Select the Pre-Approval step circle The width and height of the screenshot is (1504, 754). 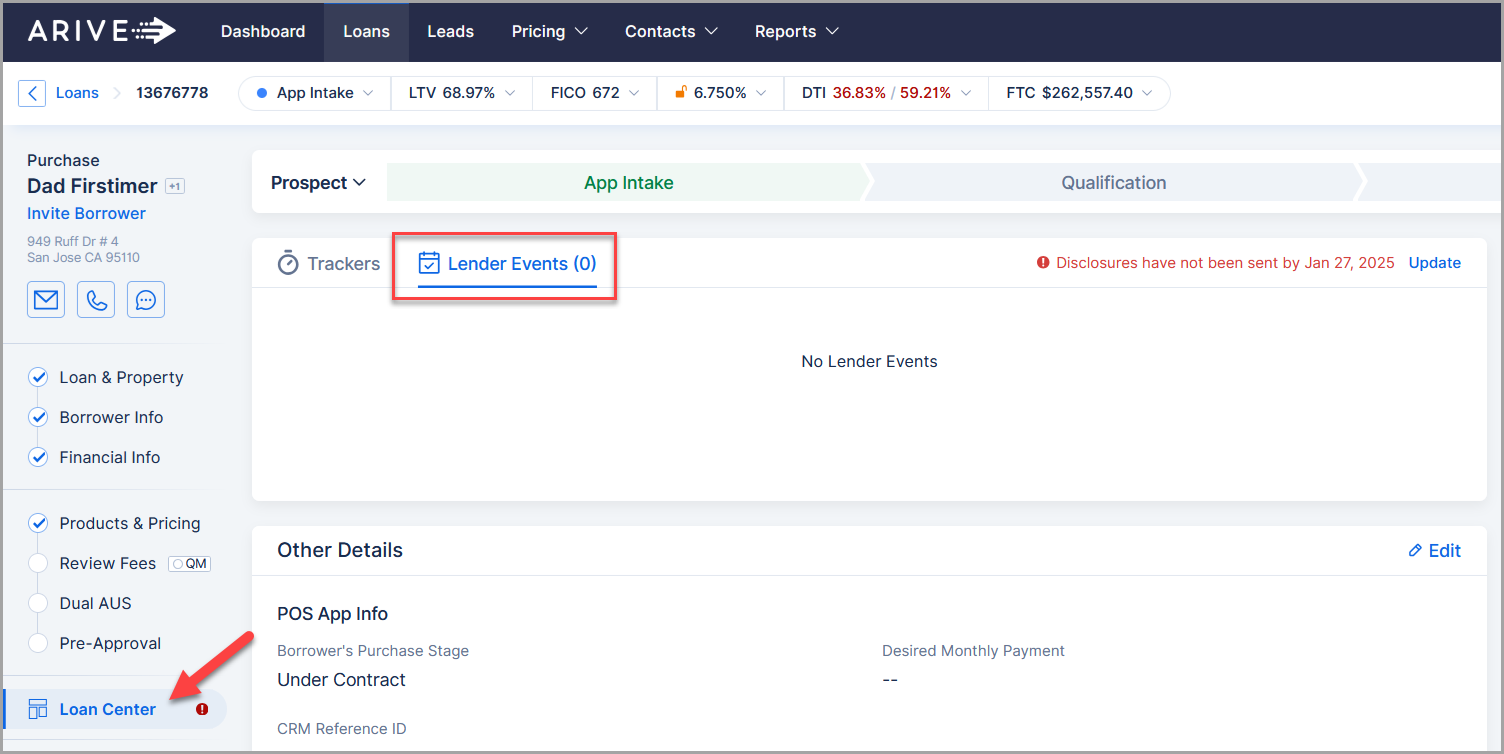(38, 644)
